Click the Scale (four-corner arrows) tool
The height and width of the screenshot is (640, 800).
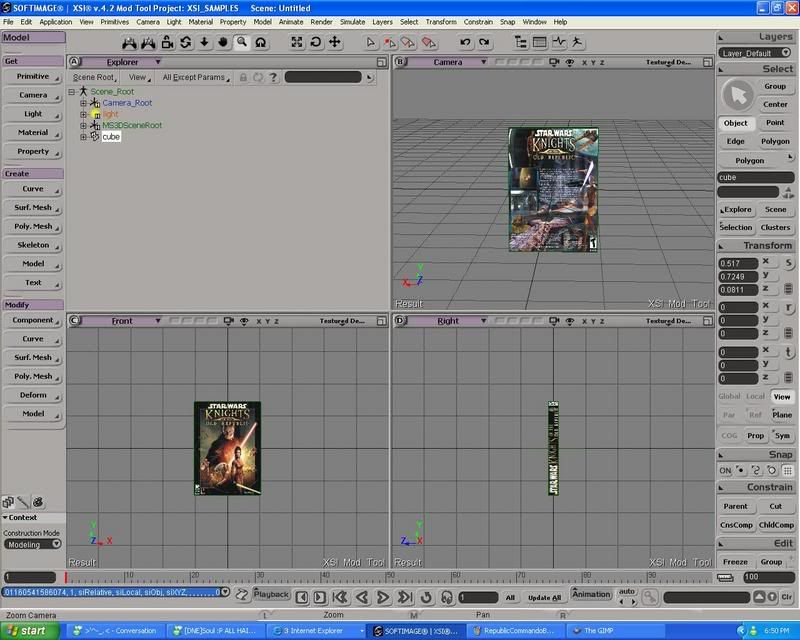[296, 42]
